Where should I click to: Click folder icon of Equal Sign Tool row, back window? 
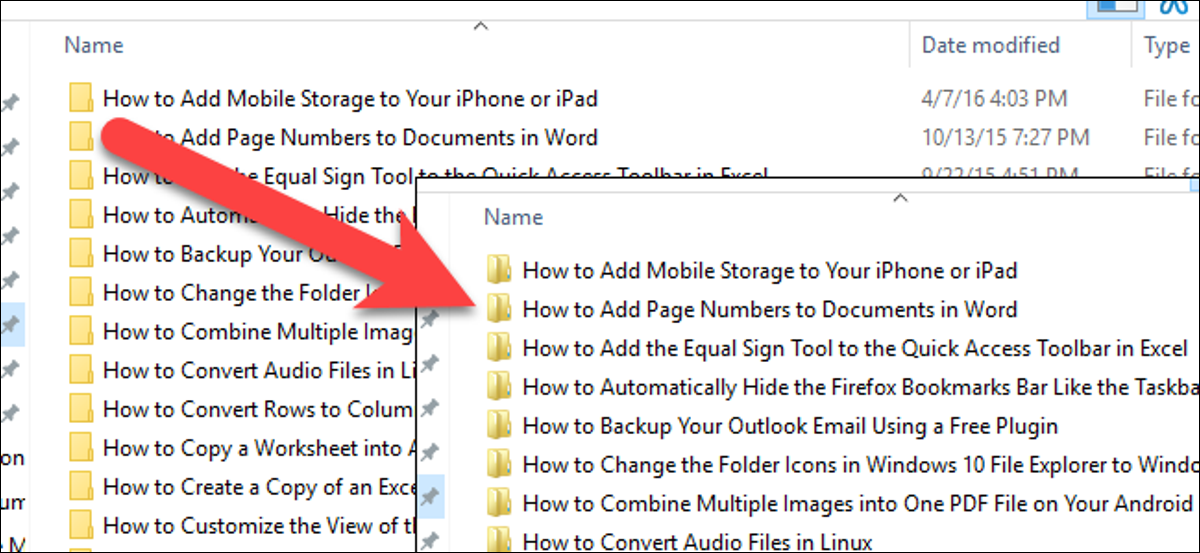(82, 176)
